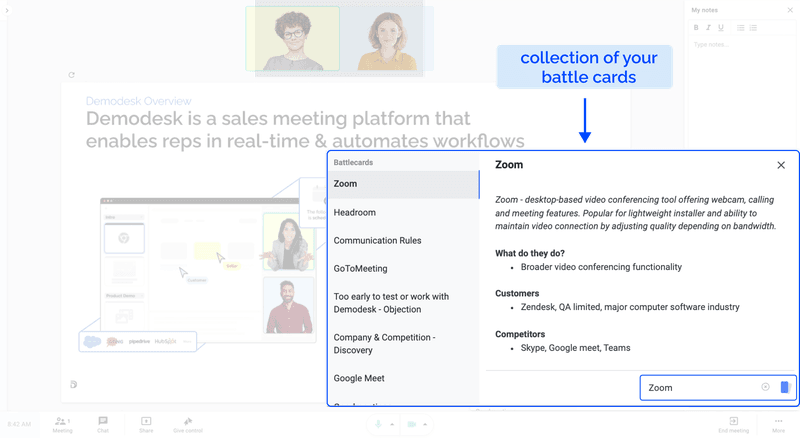Click the Battlecards list header
Screen dimensions: 800x438
pos(353,162)
